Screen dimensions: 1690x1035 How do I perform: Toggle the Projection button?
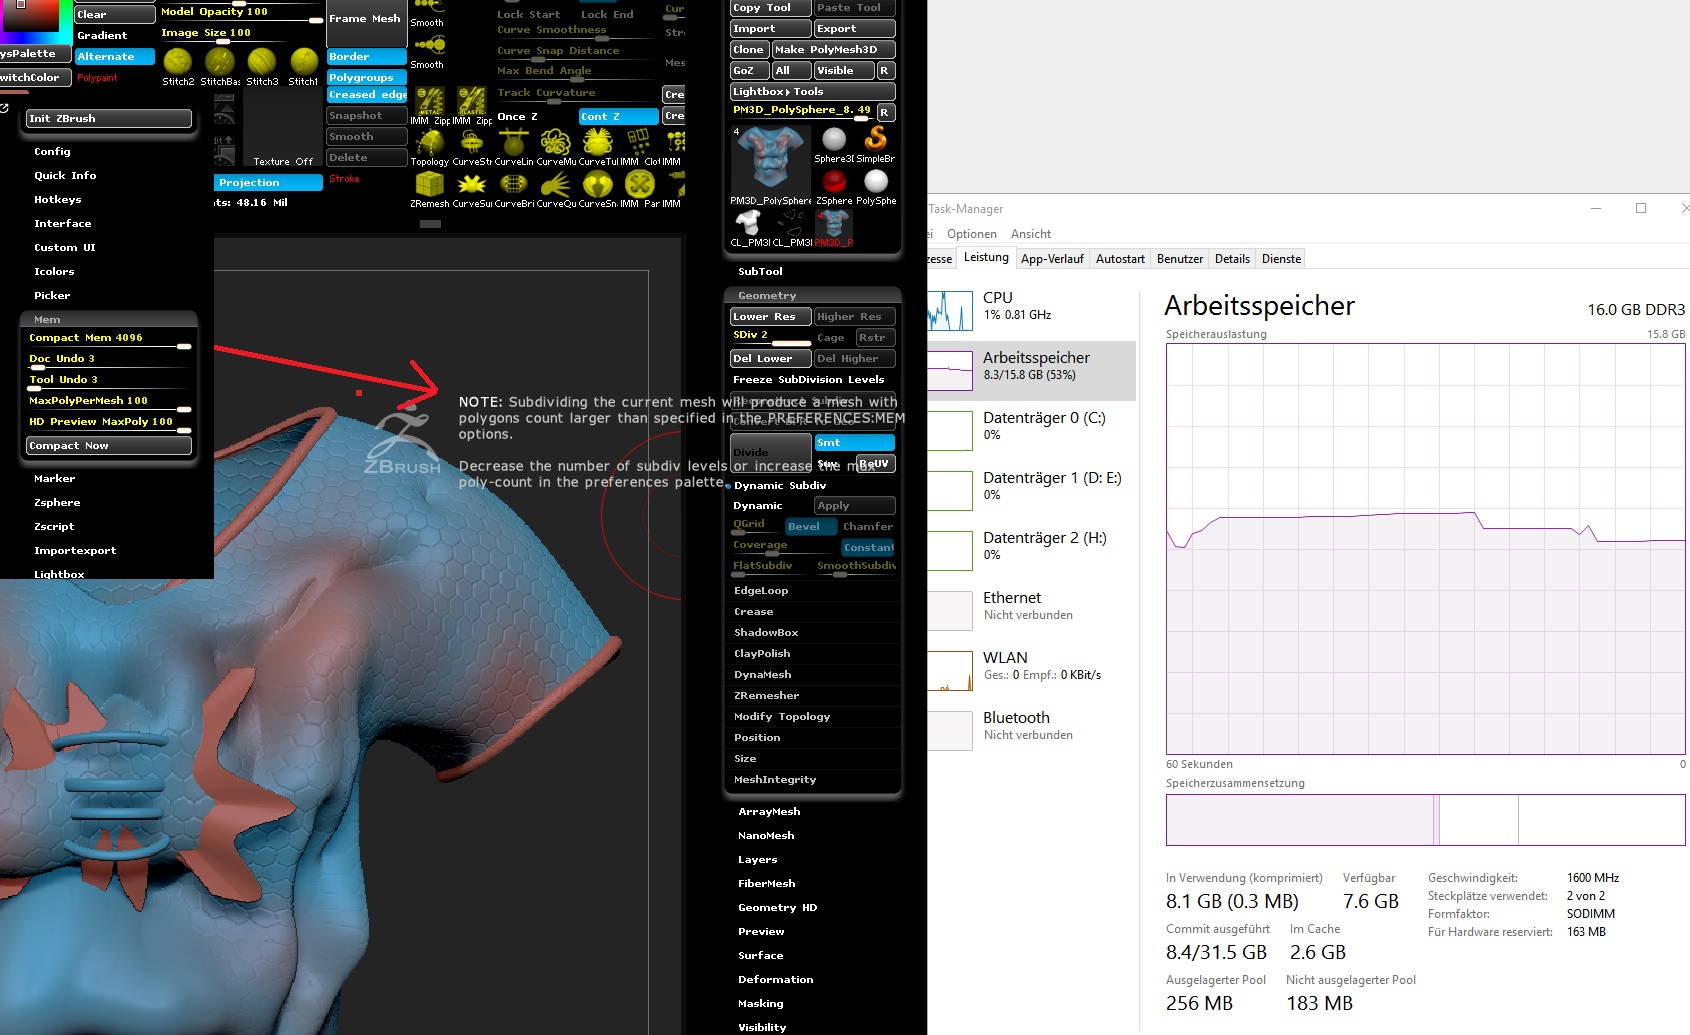pos(268,183)
